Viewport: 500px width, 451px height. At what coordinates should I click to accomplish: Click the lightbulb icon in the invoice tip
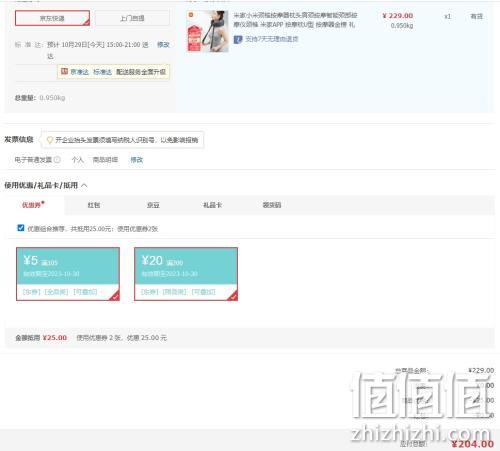click(50, 140)
